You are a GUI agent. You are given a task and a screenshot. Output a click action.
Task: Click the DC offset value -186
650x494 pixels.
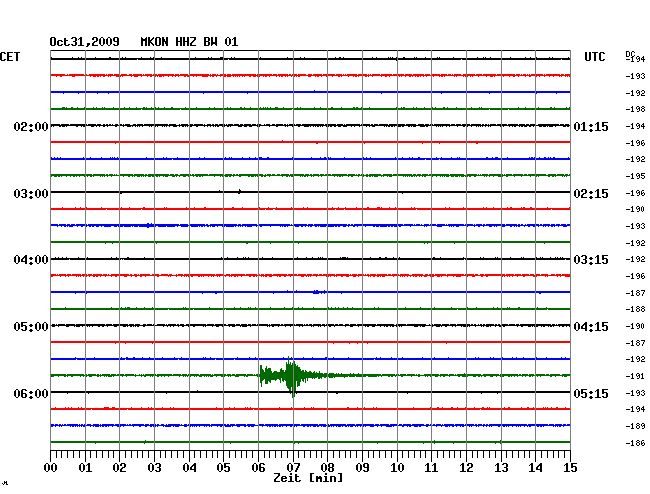[635, 443]
